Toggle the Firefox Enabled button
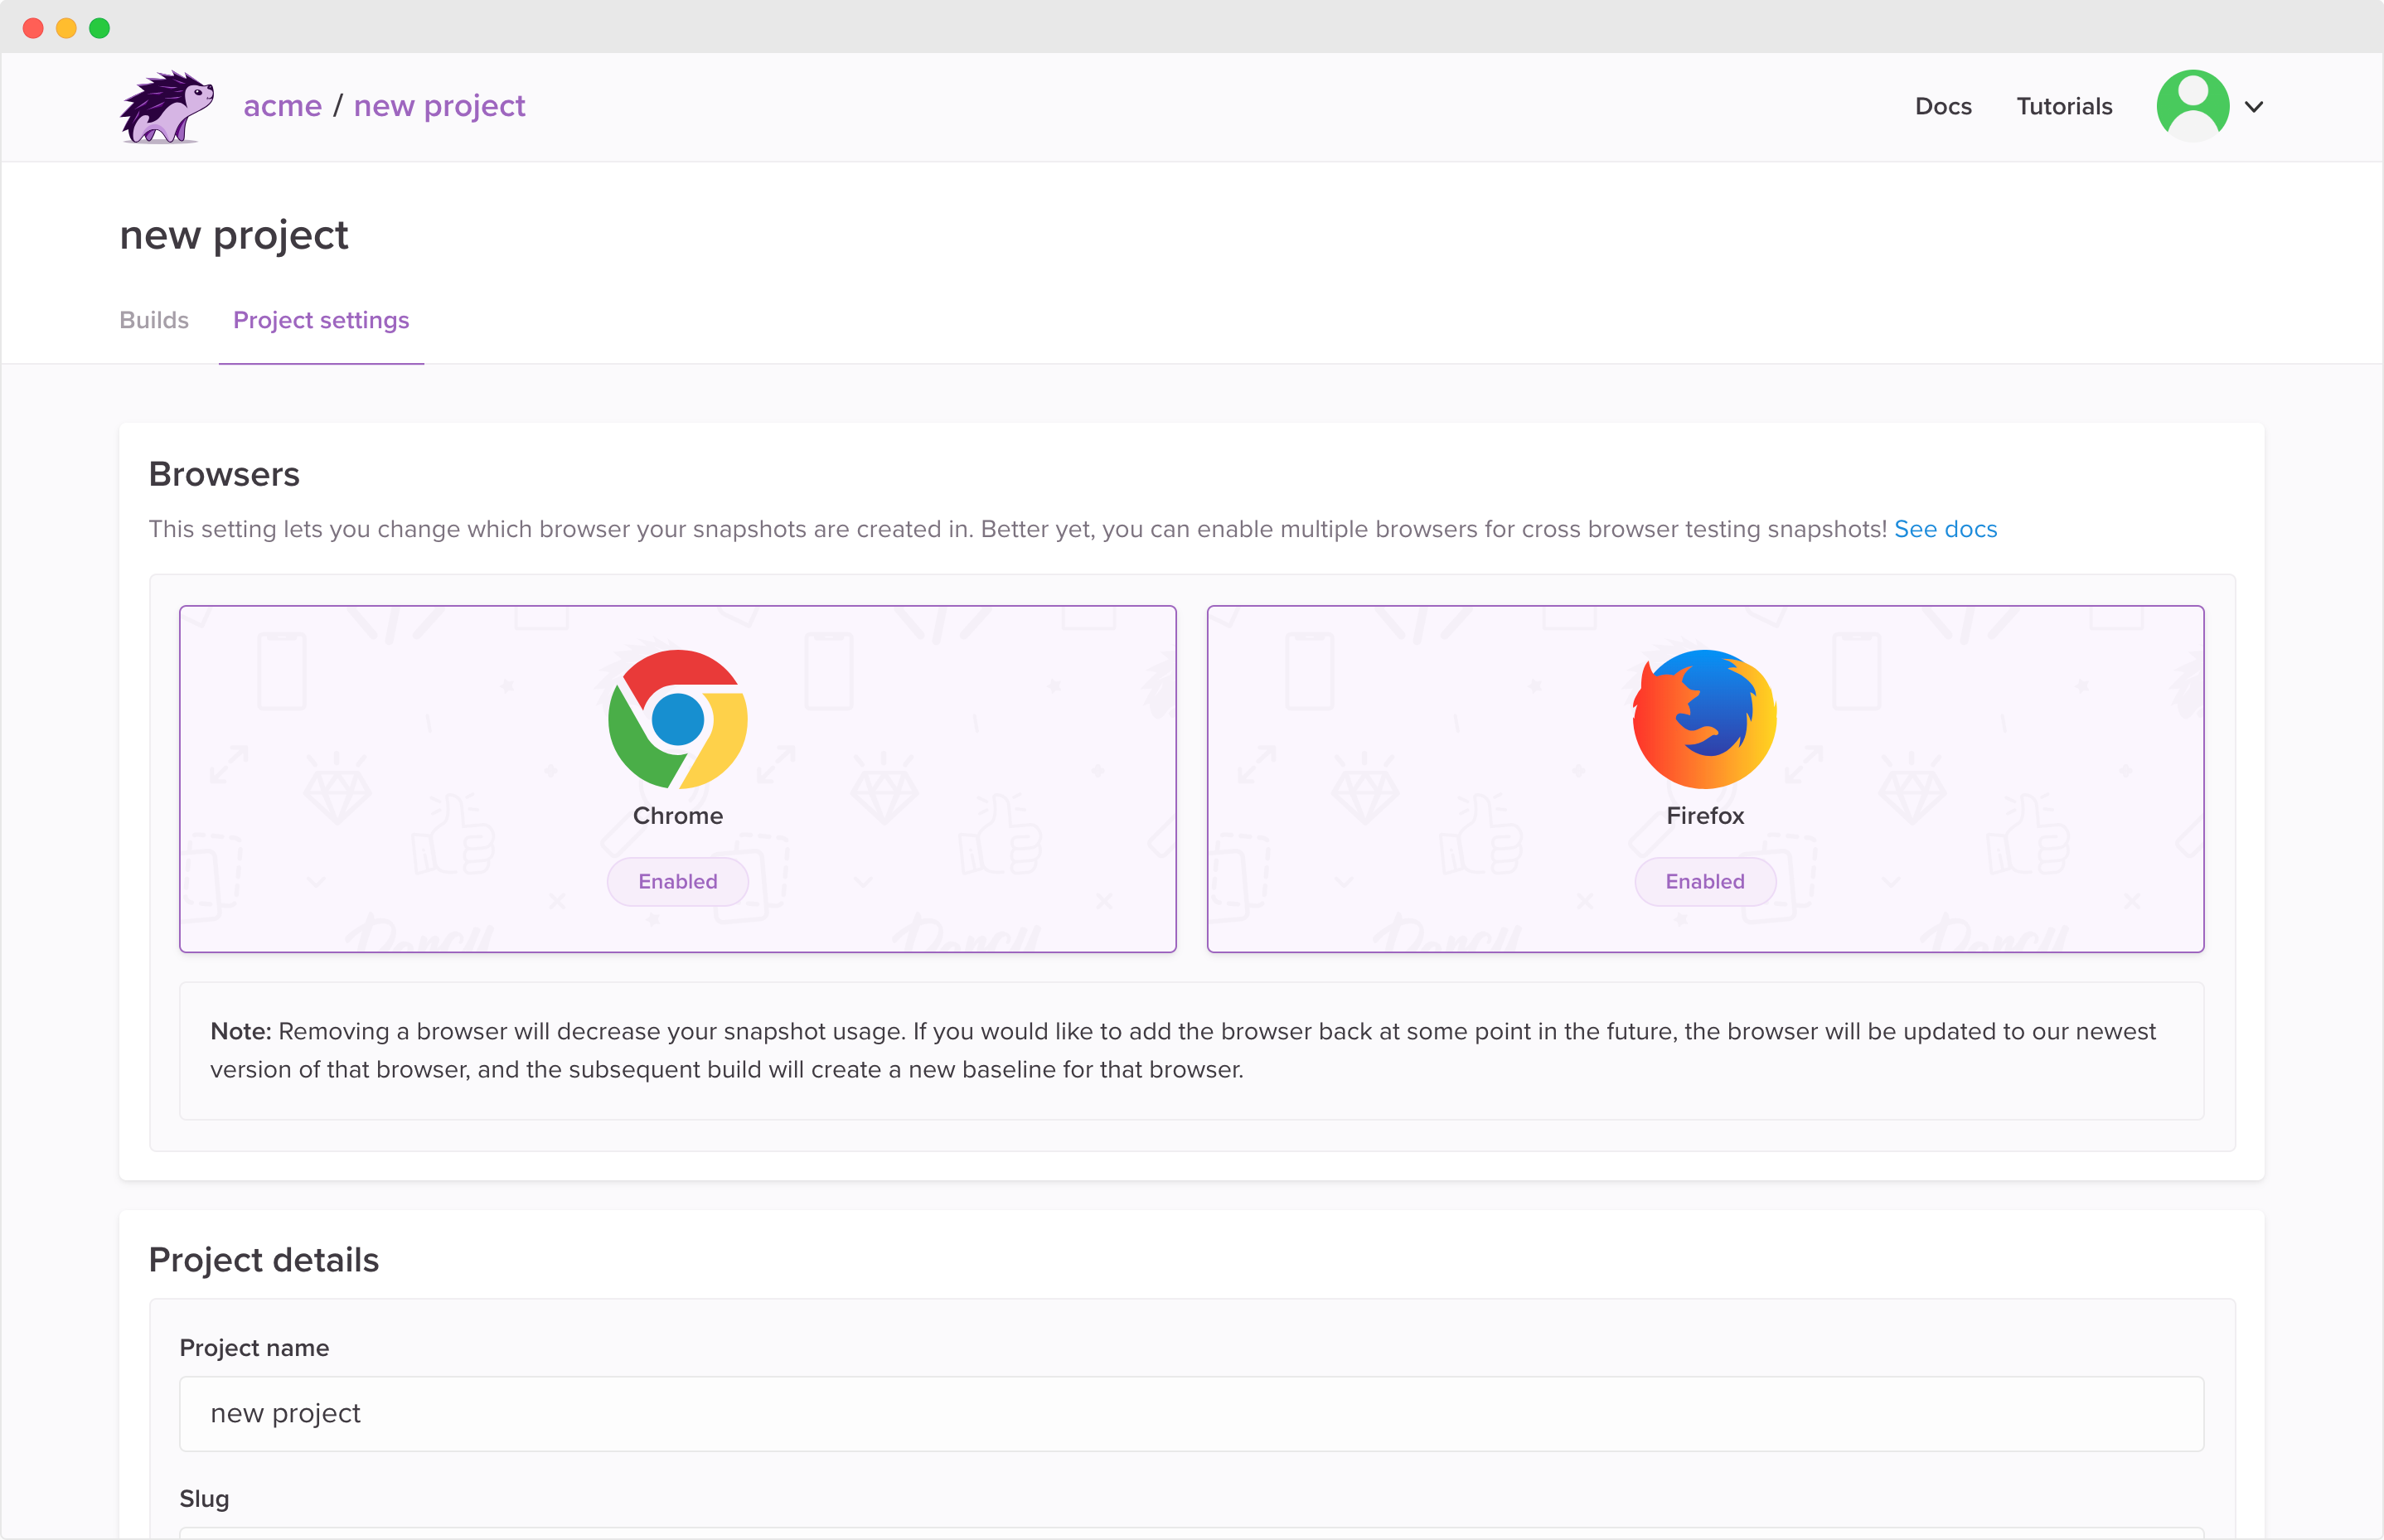This screenshot has height=1540, width=2384. (1705, 881)
